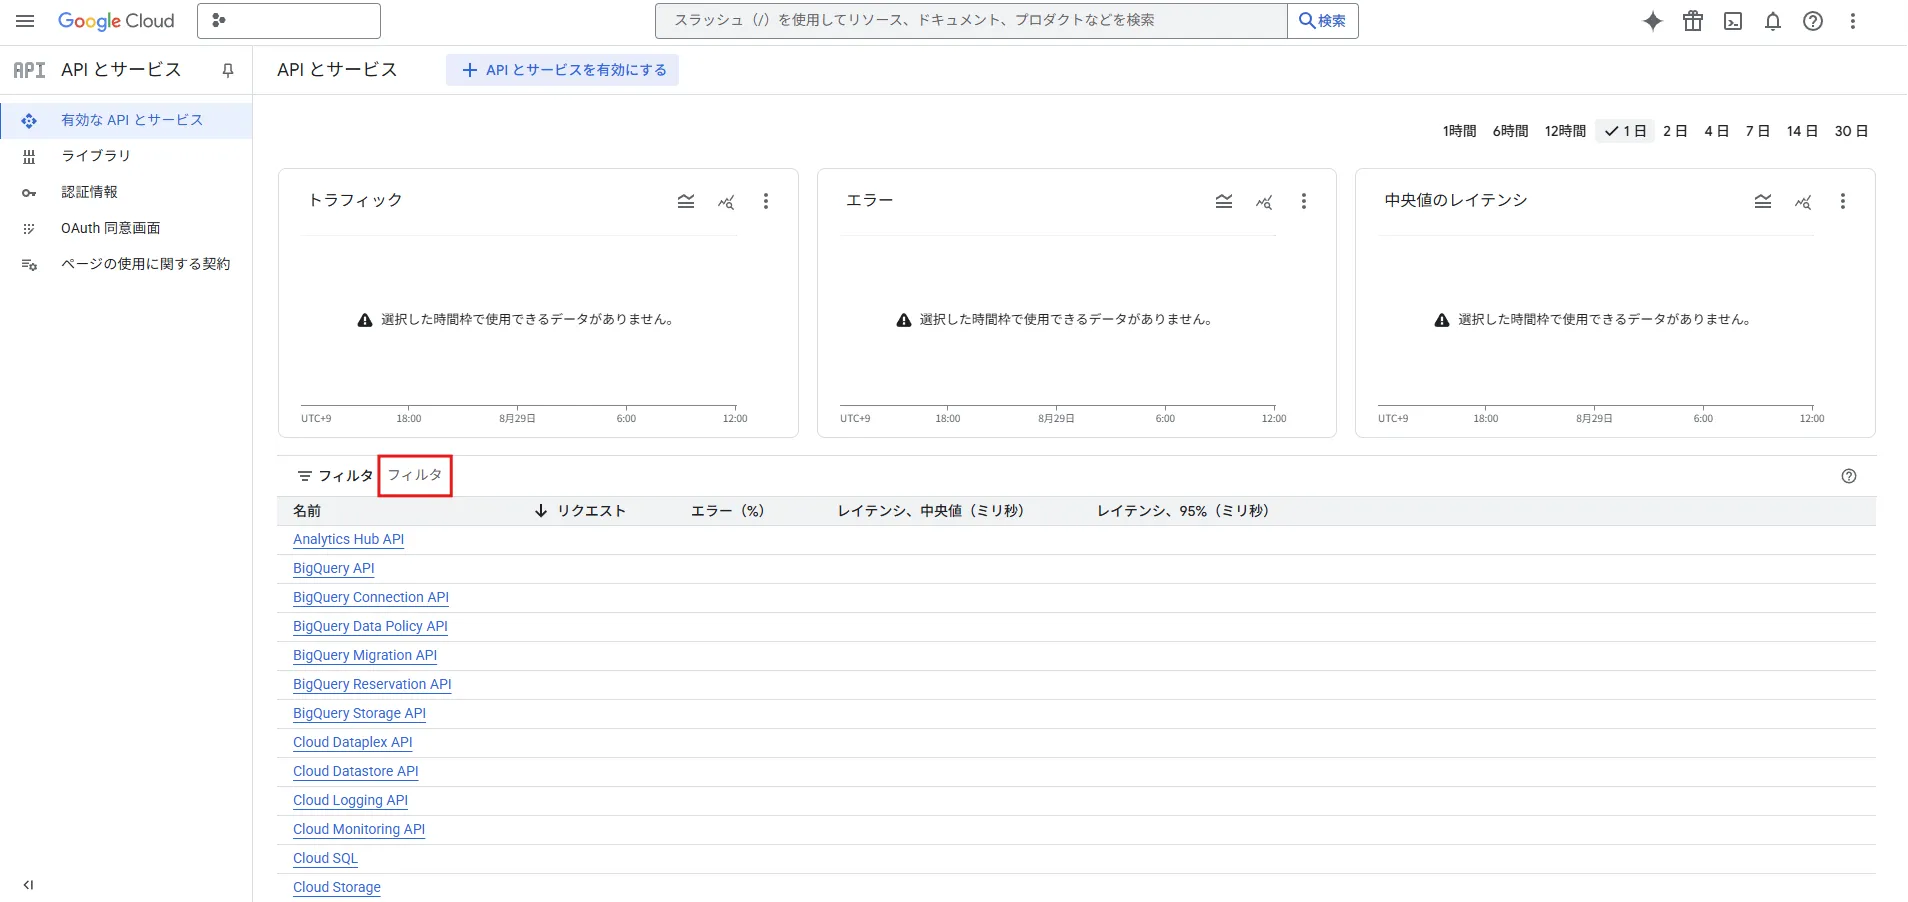Toggle legend on 中央値のレイテンシ chart
Viewport: 1908px width, 902px height.
(x=1763, y=201)
